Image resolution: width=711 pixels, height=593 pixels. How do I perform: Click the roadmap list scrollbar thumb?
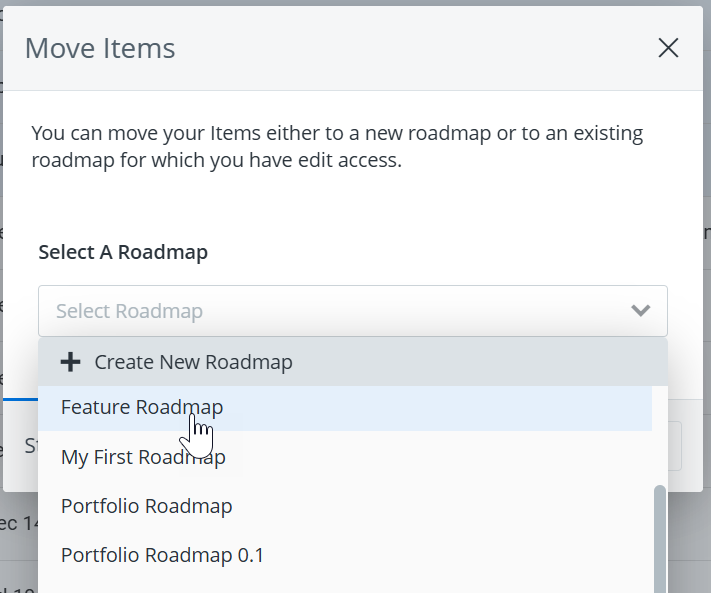coord(659,540)
